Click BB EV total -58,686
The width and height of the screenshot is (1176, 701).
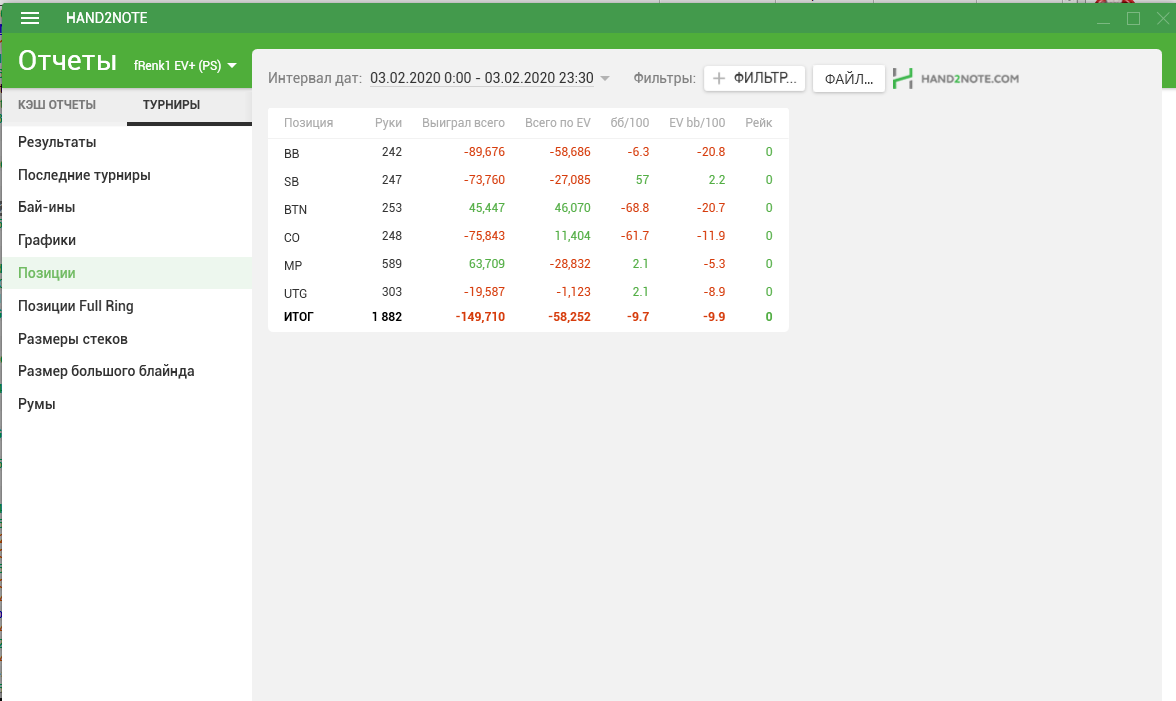pos(570,151)
